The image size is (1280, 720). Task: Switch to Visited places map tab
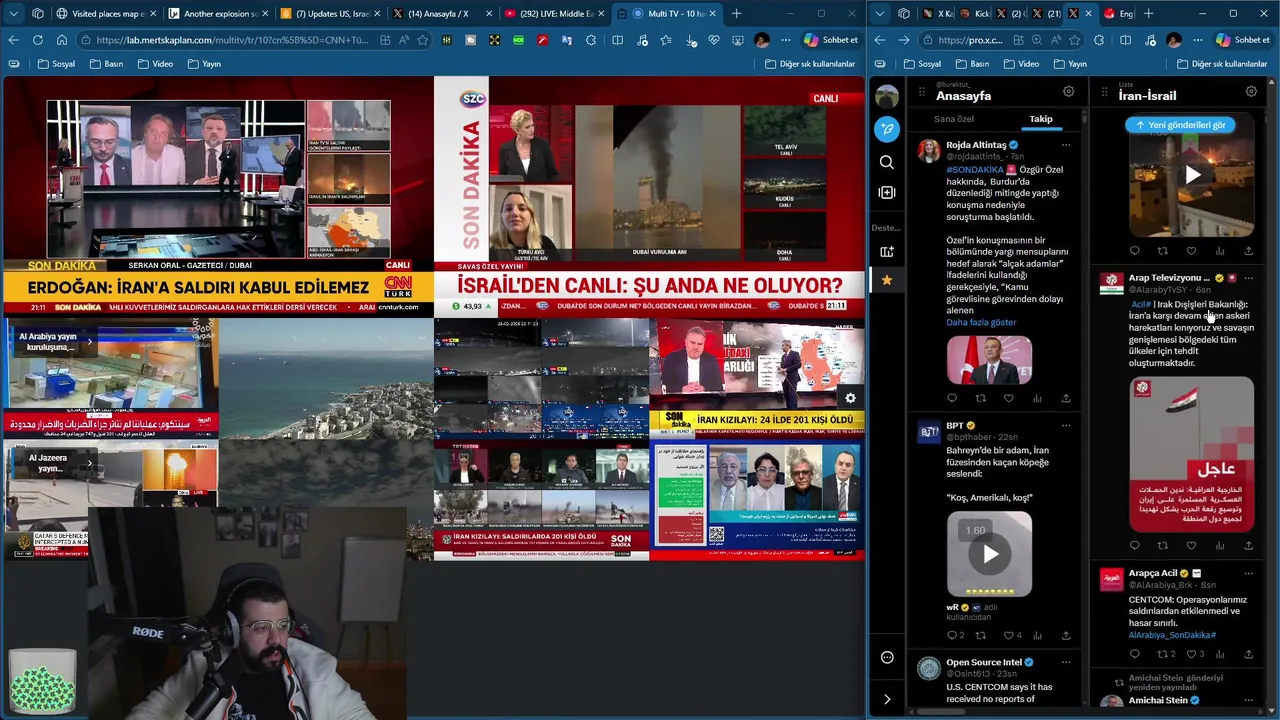108,14
